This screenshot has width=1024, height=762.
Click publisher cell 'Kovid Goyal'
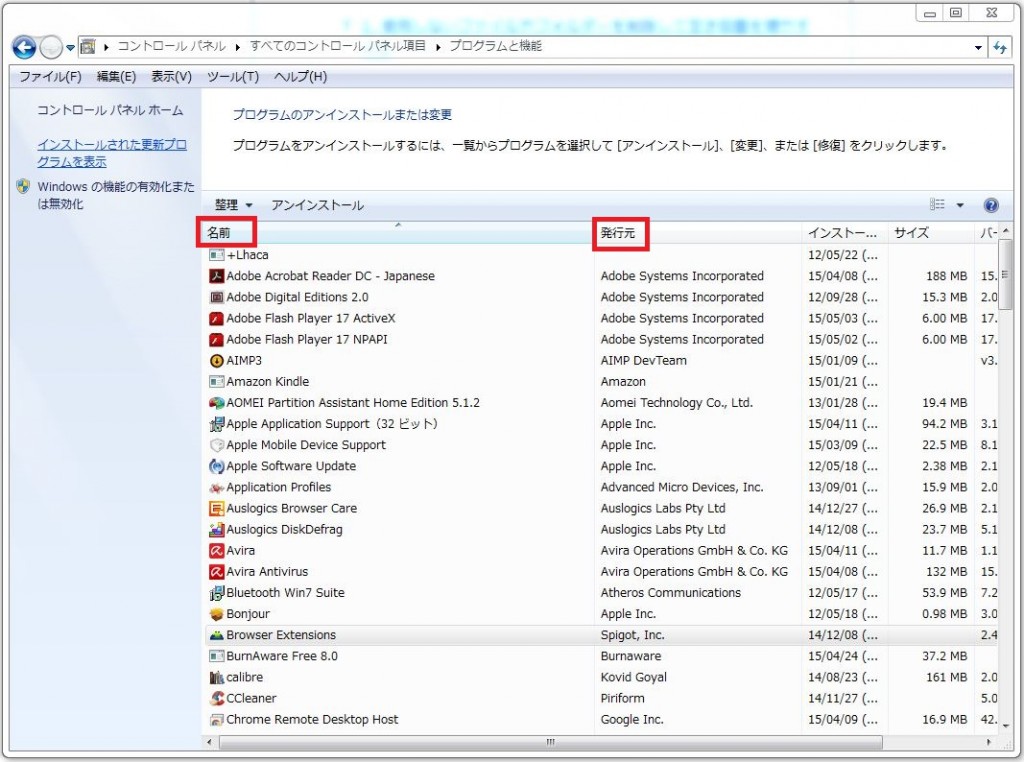tap(633, 677)
